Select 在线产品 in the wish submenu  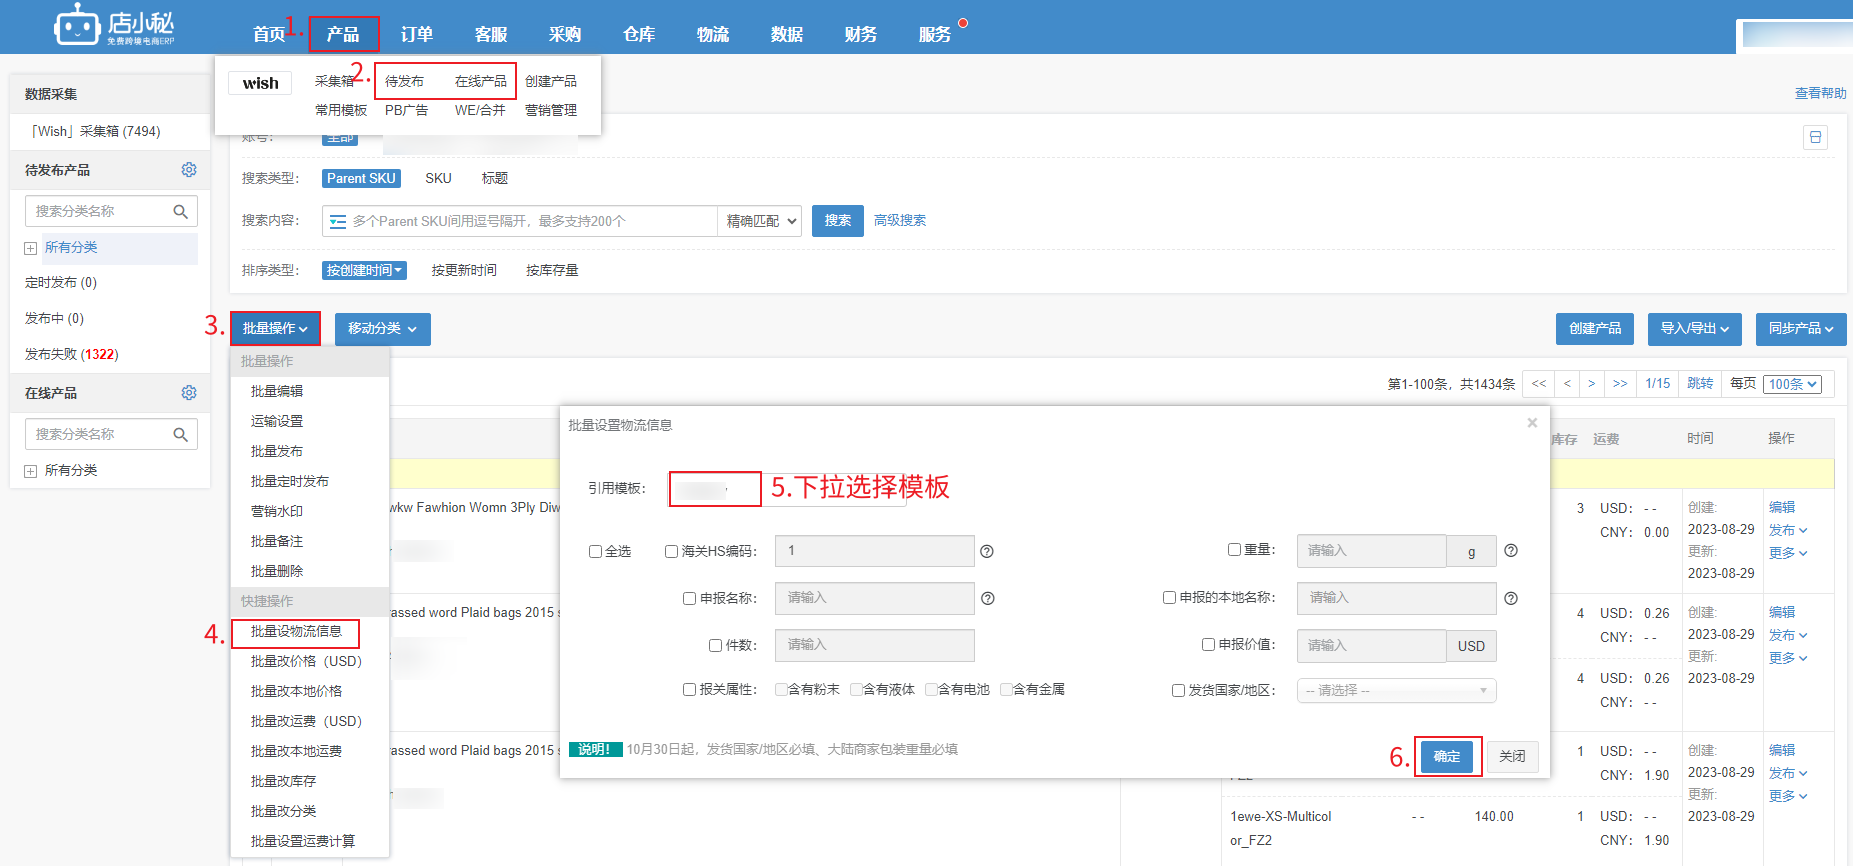click(x=480, y=81)
